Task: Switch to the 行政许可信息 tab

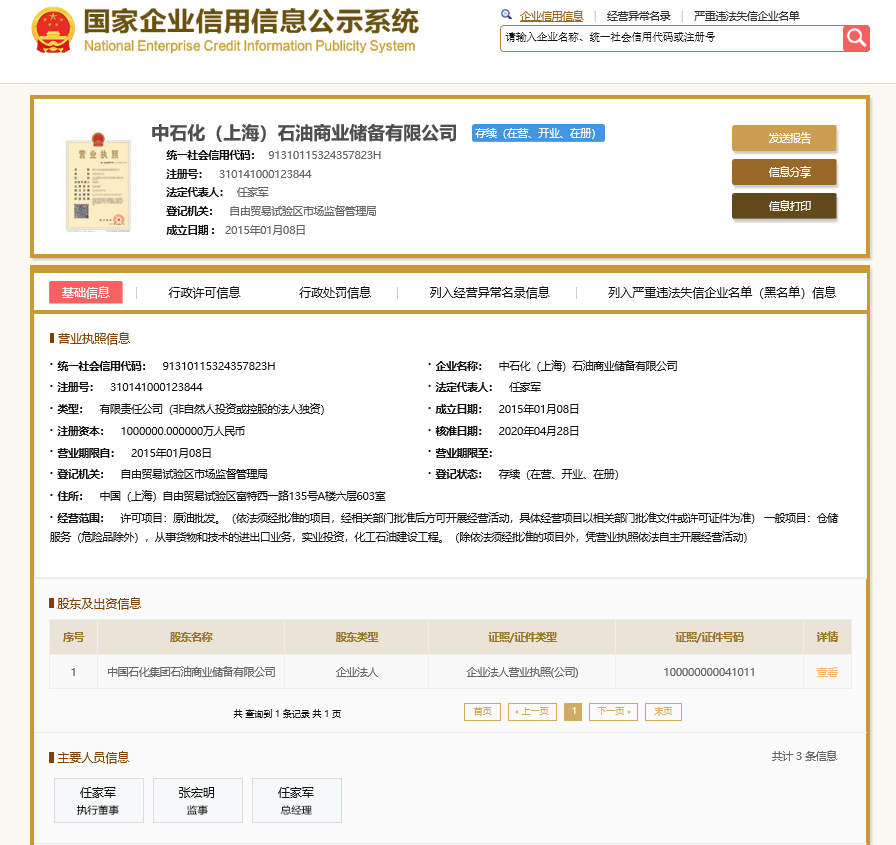Action: coord(204,293)
